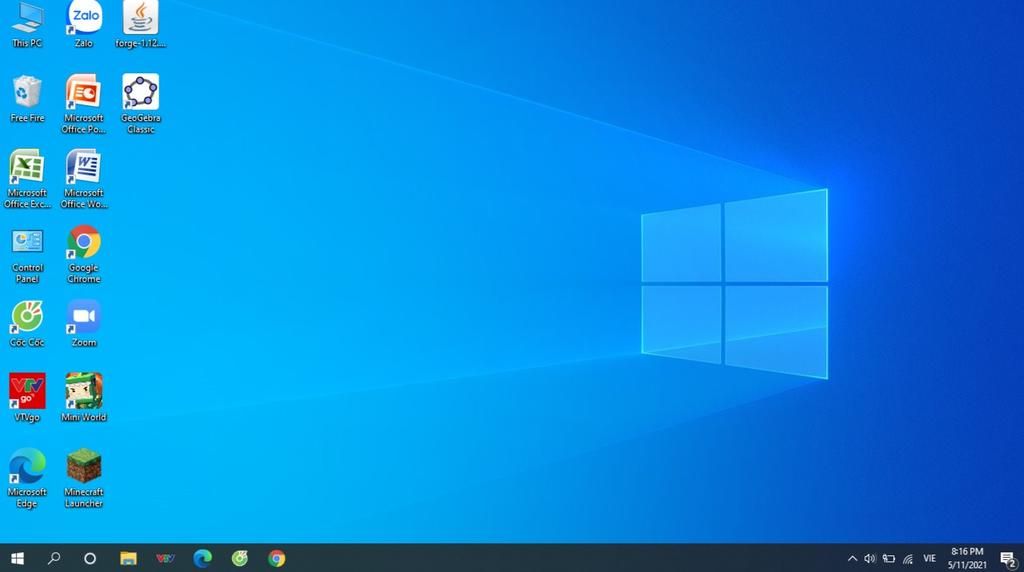Show hidden system tray icons

point(852,558)
